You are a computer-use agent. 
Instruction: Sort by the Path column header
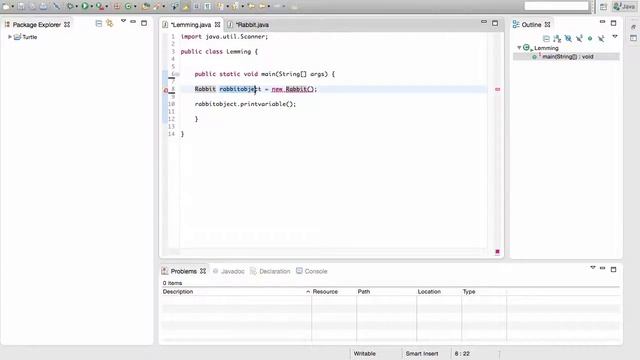click(364, 291)
